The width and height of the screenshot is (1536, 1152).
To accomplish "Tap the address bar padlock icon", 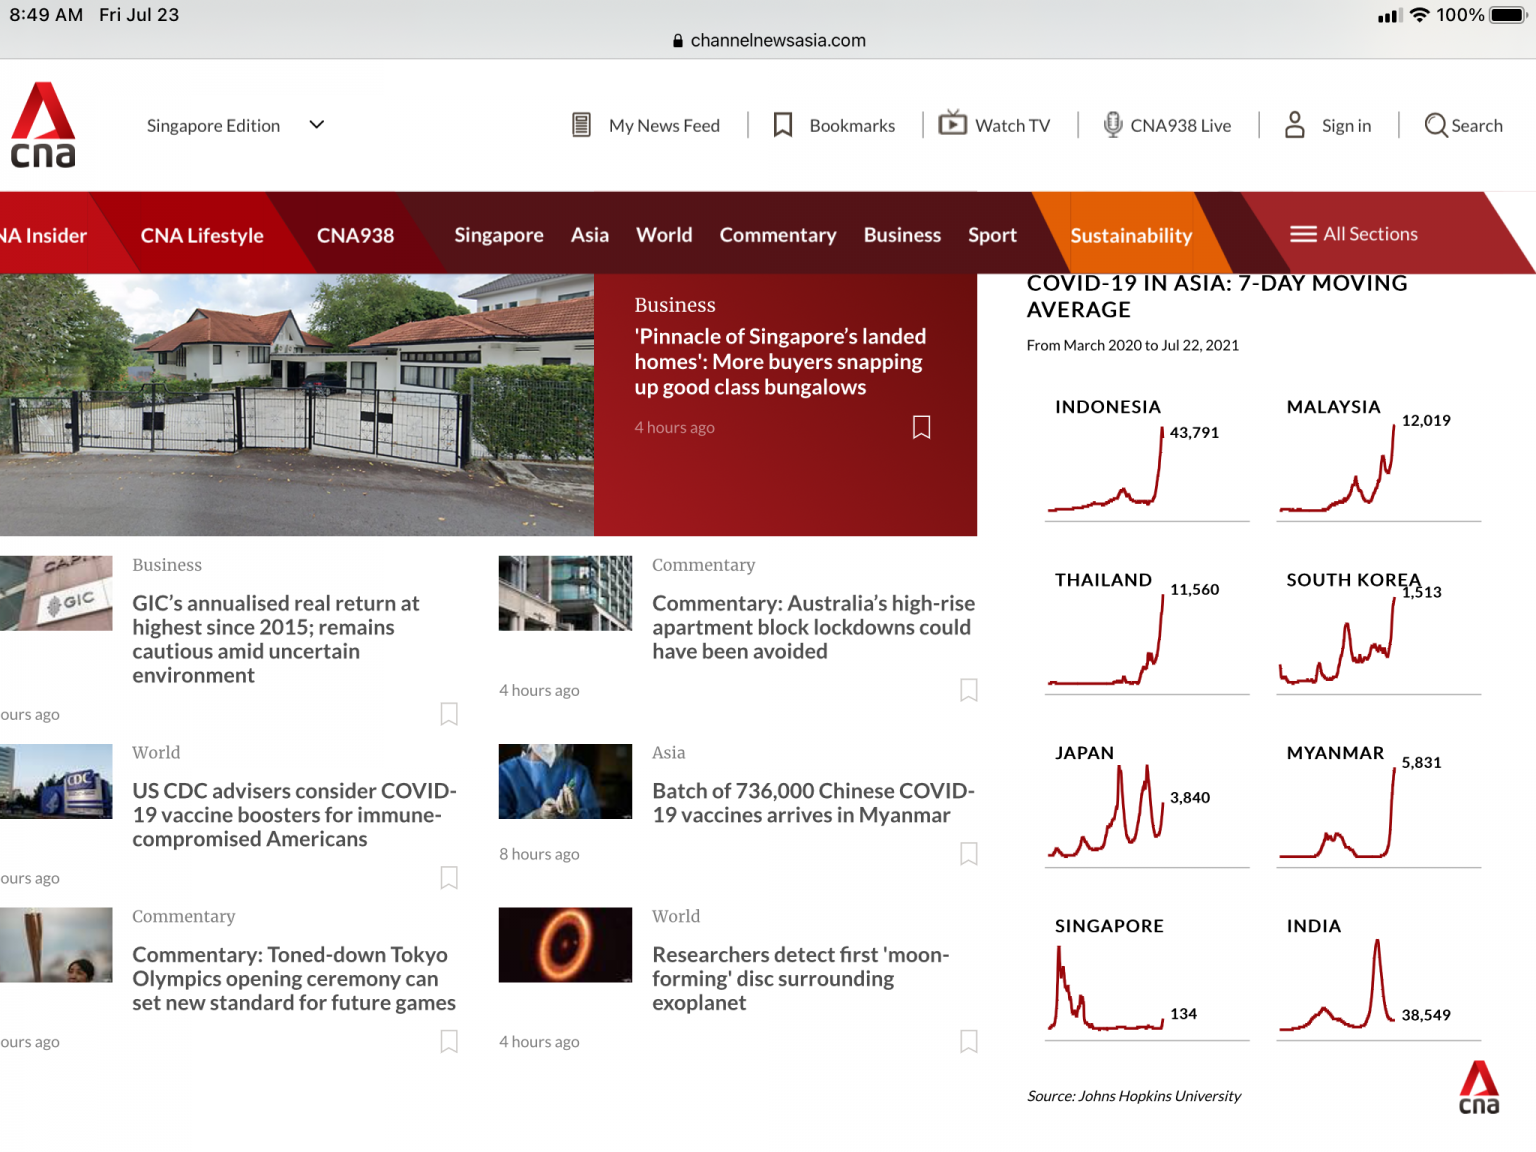I will [x=678, y=41].
